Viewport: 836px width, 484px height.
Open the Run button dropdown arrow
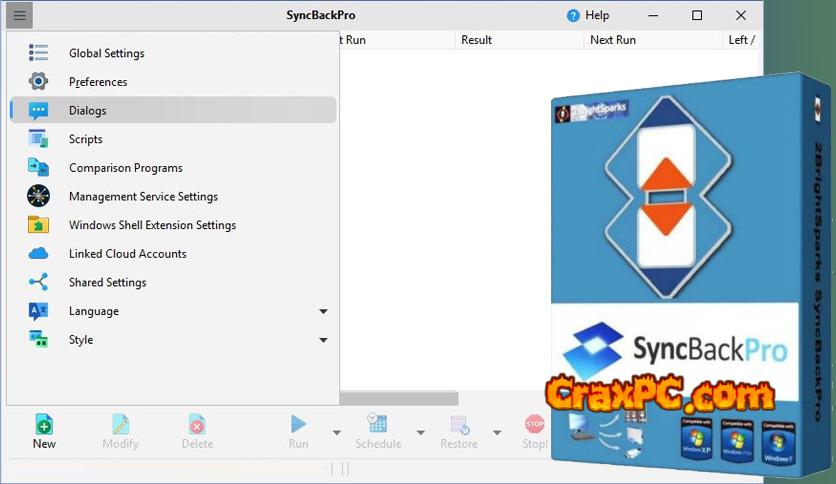(336, 433)
